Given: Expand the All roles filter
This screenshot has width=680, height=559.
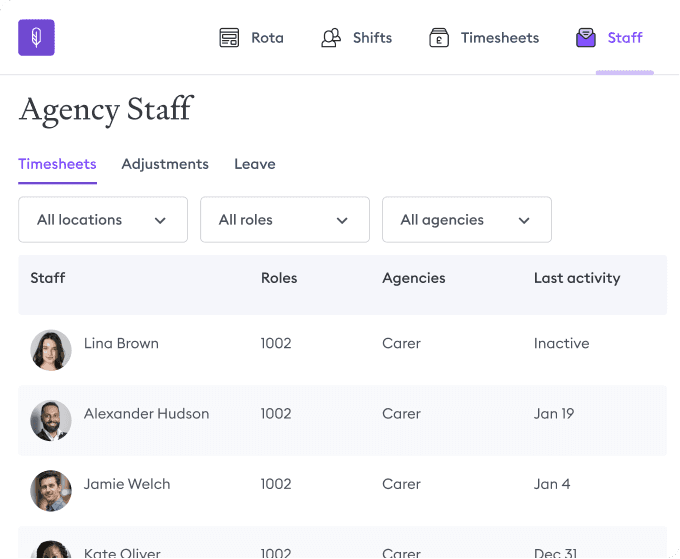Looking at the screenshot, I should (x=285, y=219).
